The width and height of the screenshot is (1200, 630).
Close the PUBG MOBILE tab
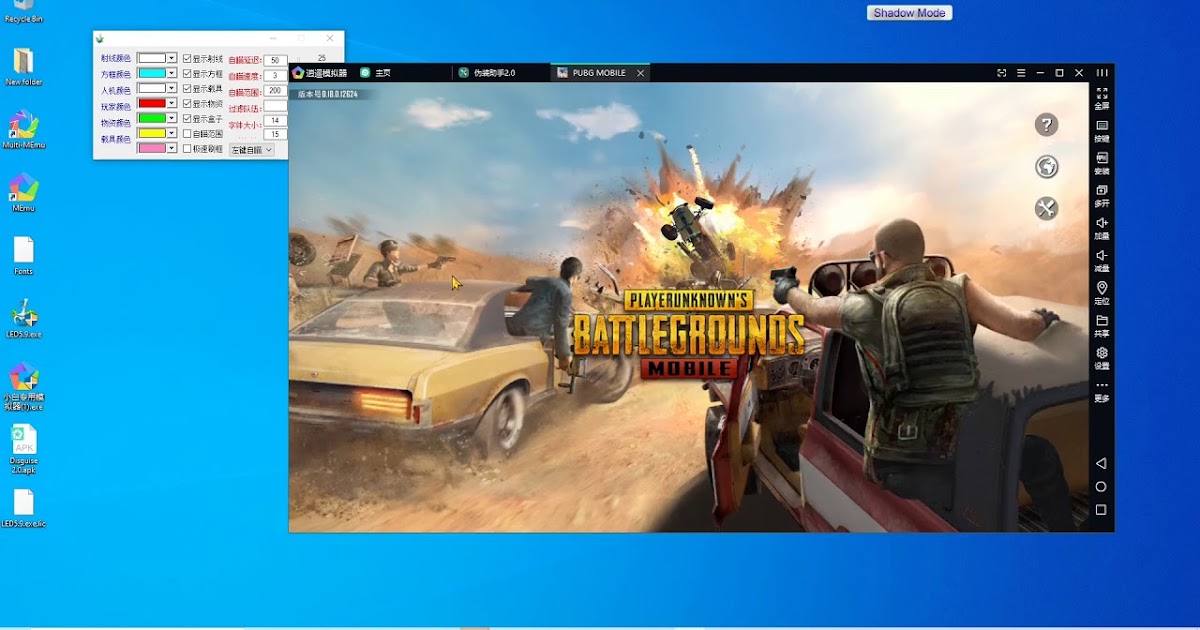pos(641,73)
